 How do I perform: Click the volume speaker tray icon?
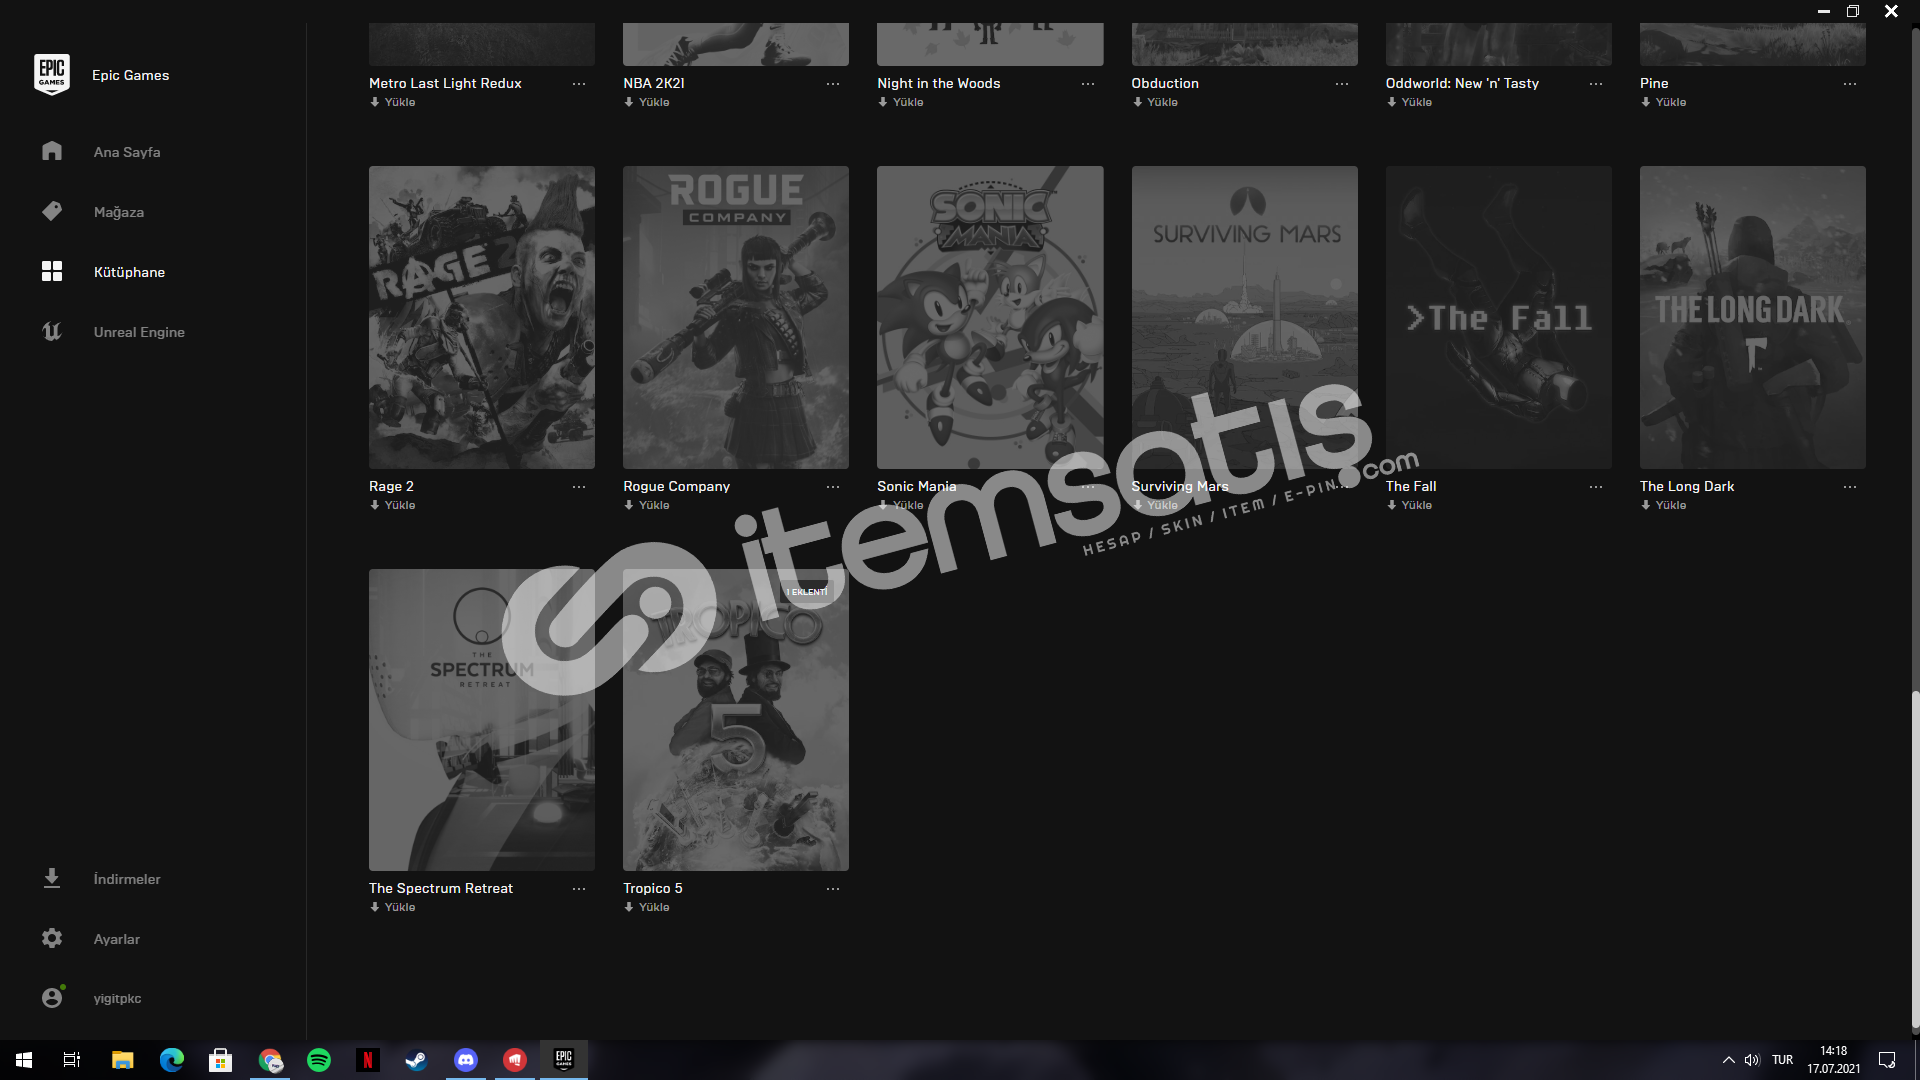click(x=1752, y=1060)
